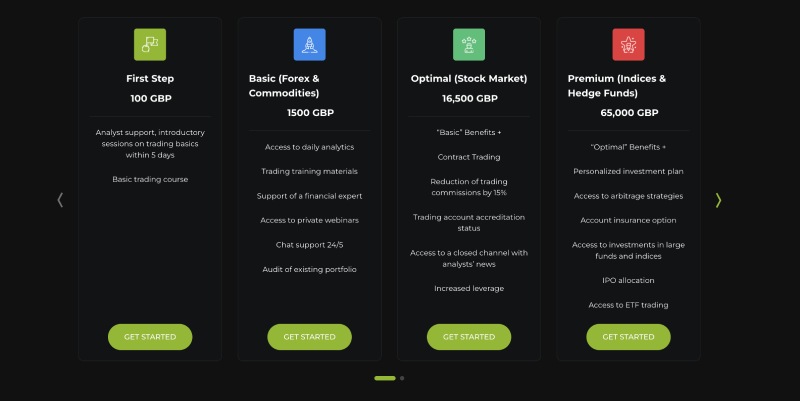800x401 pixels.
Task: Click the red Premium plan icon
Action: coord(628,44)
